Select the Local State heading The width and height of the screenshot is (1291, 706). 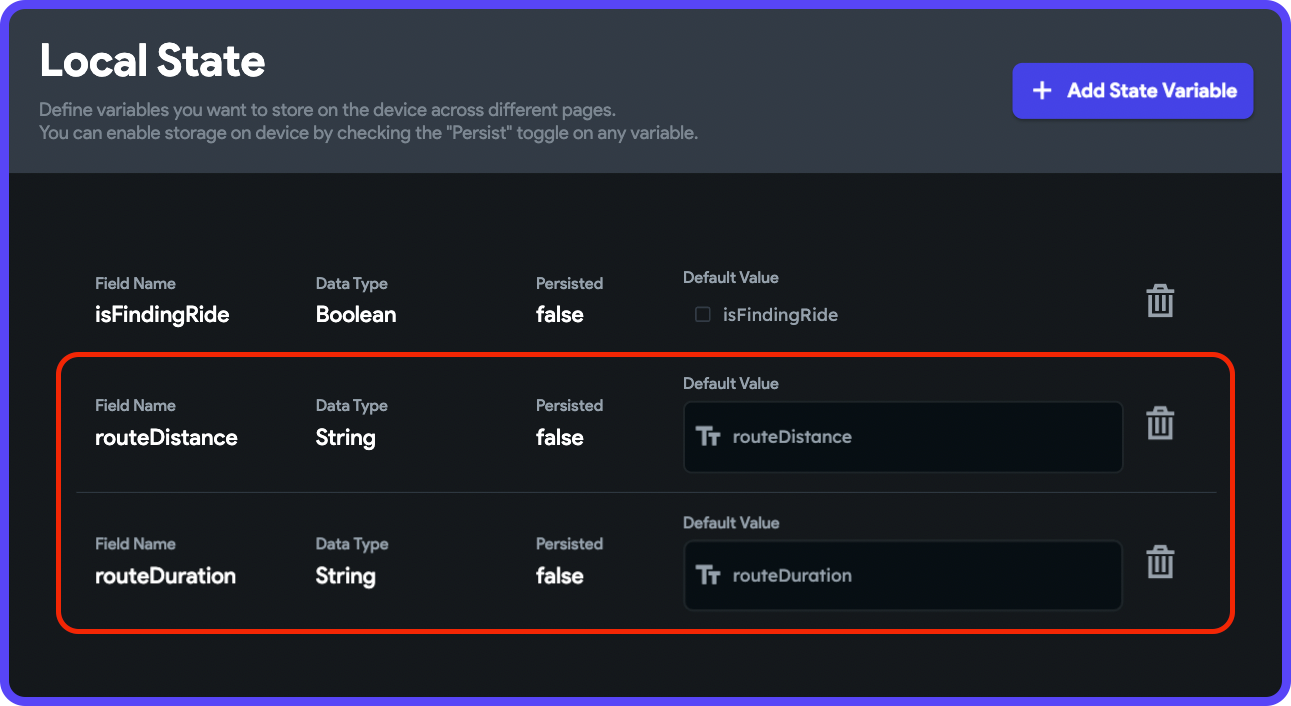click(152, 61)
